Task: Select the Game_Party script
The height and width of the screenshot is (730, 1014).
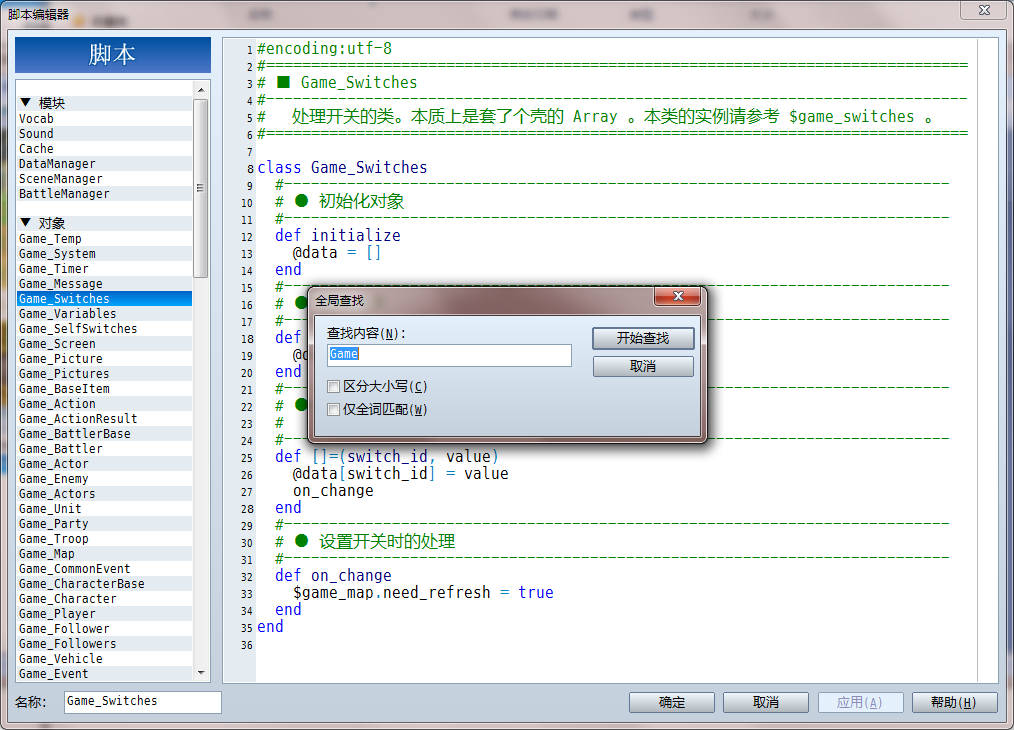Action: [x=105, y=524]
